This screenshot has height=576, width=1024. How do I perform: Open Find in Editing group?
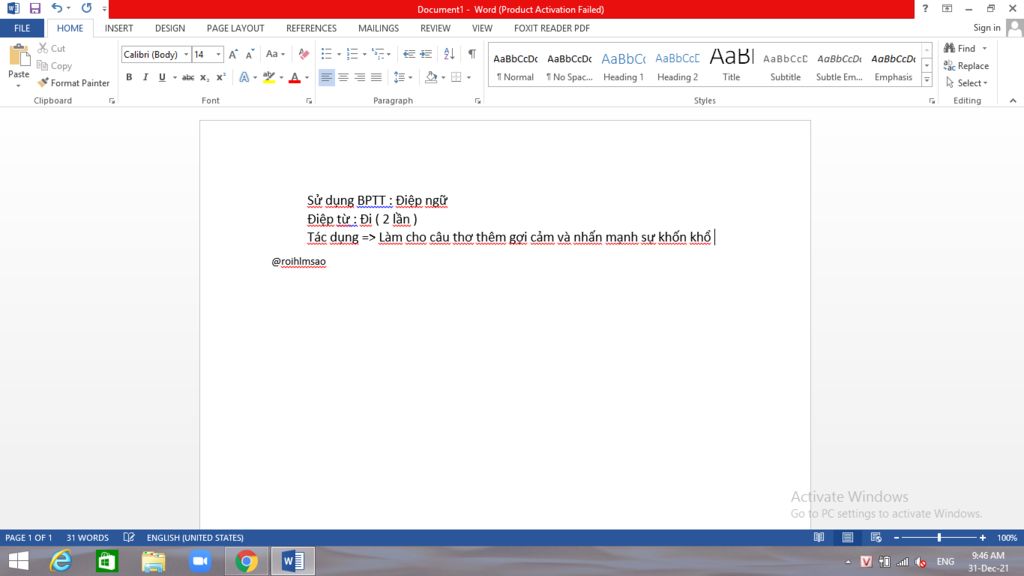[960, 48]
